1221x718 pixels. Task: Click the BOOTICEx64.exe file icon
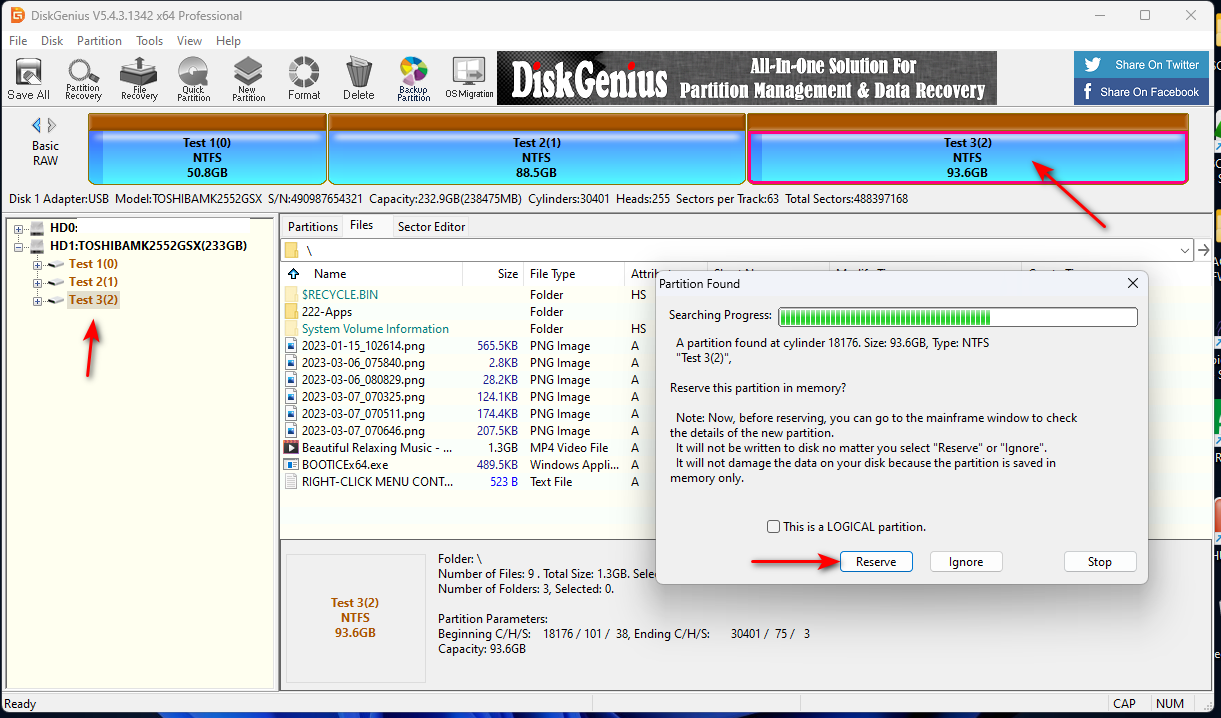[x=291, y=465]
